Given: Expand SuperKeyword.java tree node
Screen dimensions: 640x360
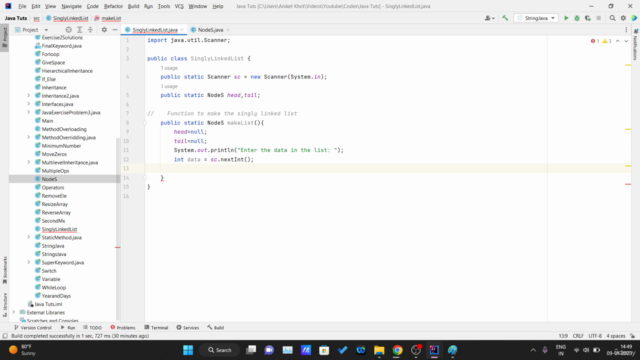Looking at the screenshot, I should click(x=29, y=262).
